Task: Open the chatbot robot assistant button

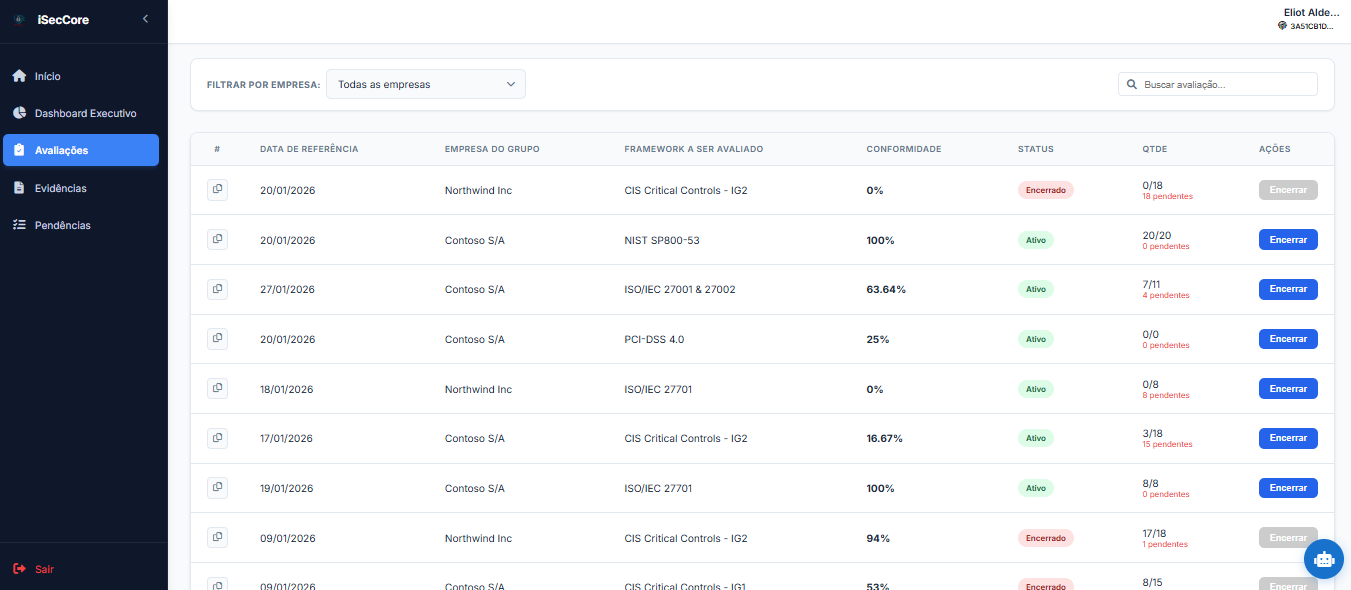Action: pyautogui.click(x=1324, y=560)
